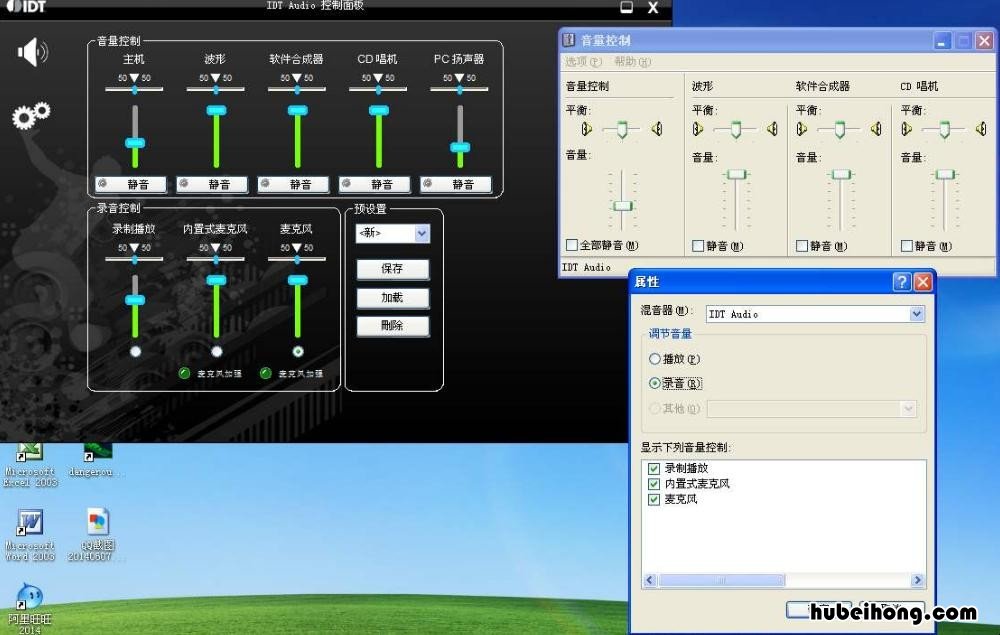Click the 波形 balance slider in IDT panel
1000x635 pixels.
(216, 89)
